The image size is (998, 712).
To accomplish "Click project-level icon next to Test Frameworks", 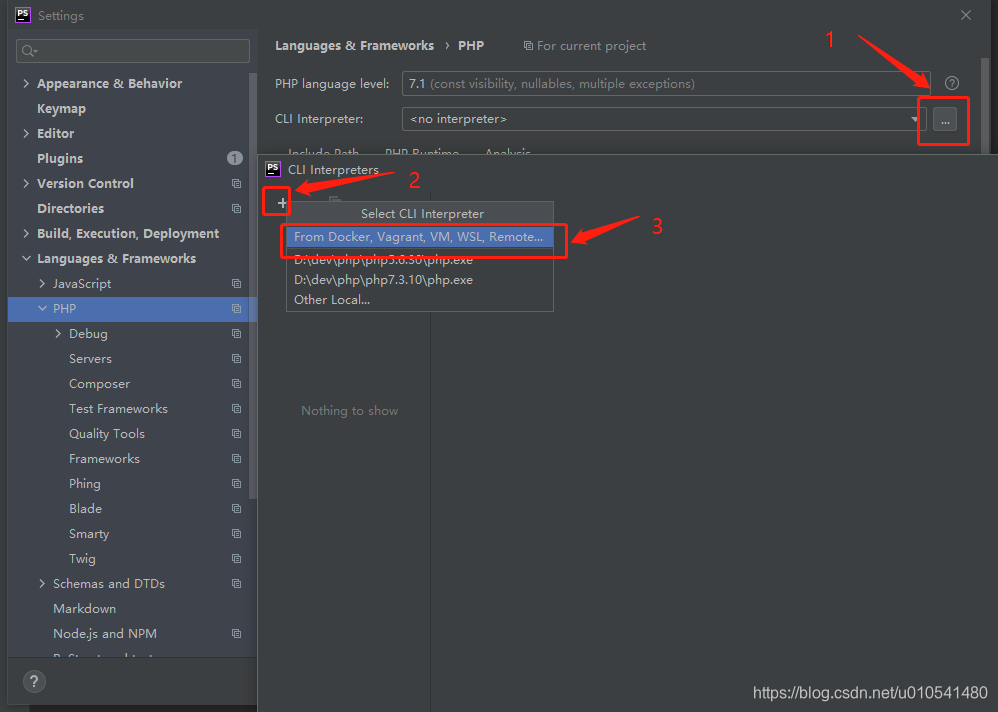I will (237, 408).
